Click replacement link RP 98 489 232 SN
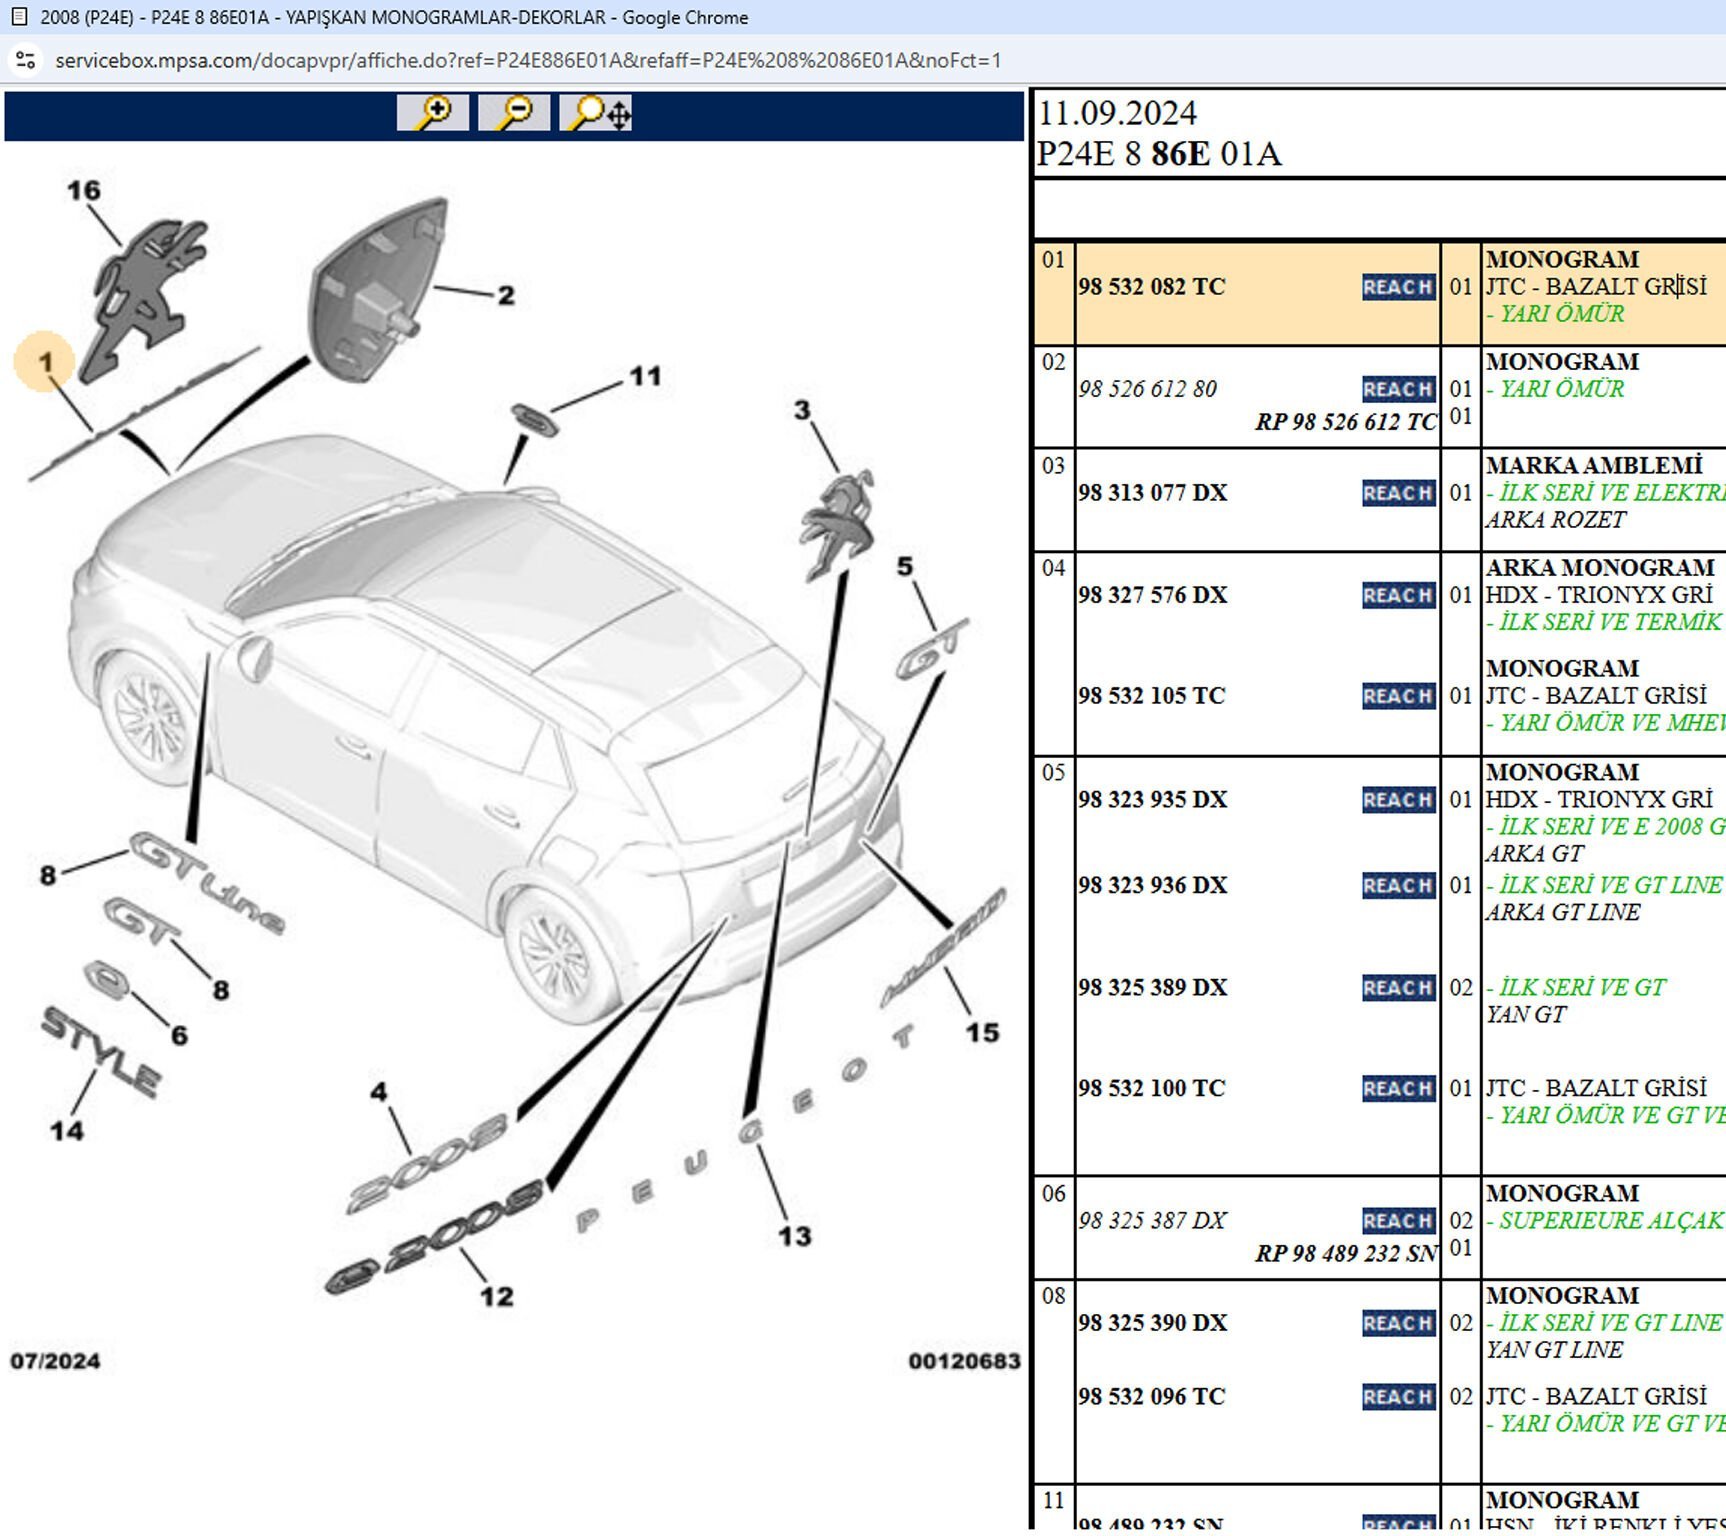Screen dimensions: 1726x1536 (1345, 1253)
